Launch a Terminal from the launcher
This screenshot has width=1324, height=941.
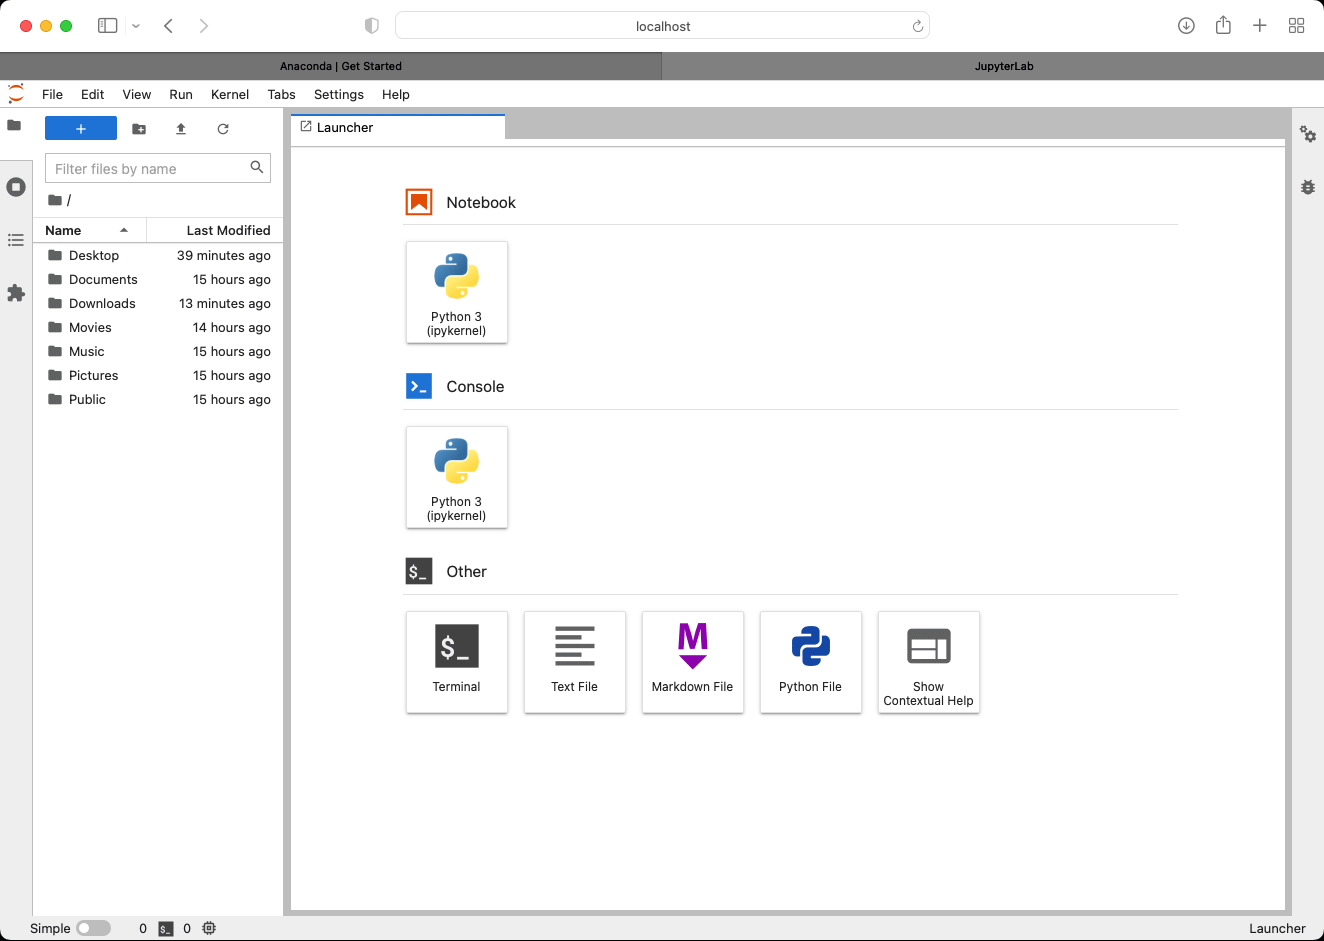[456, 661]
